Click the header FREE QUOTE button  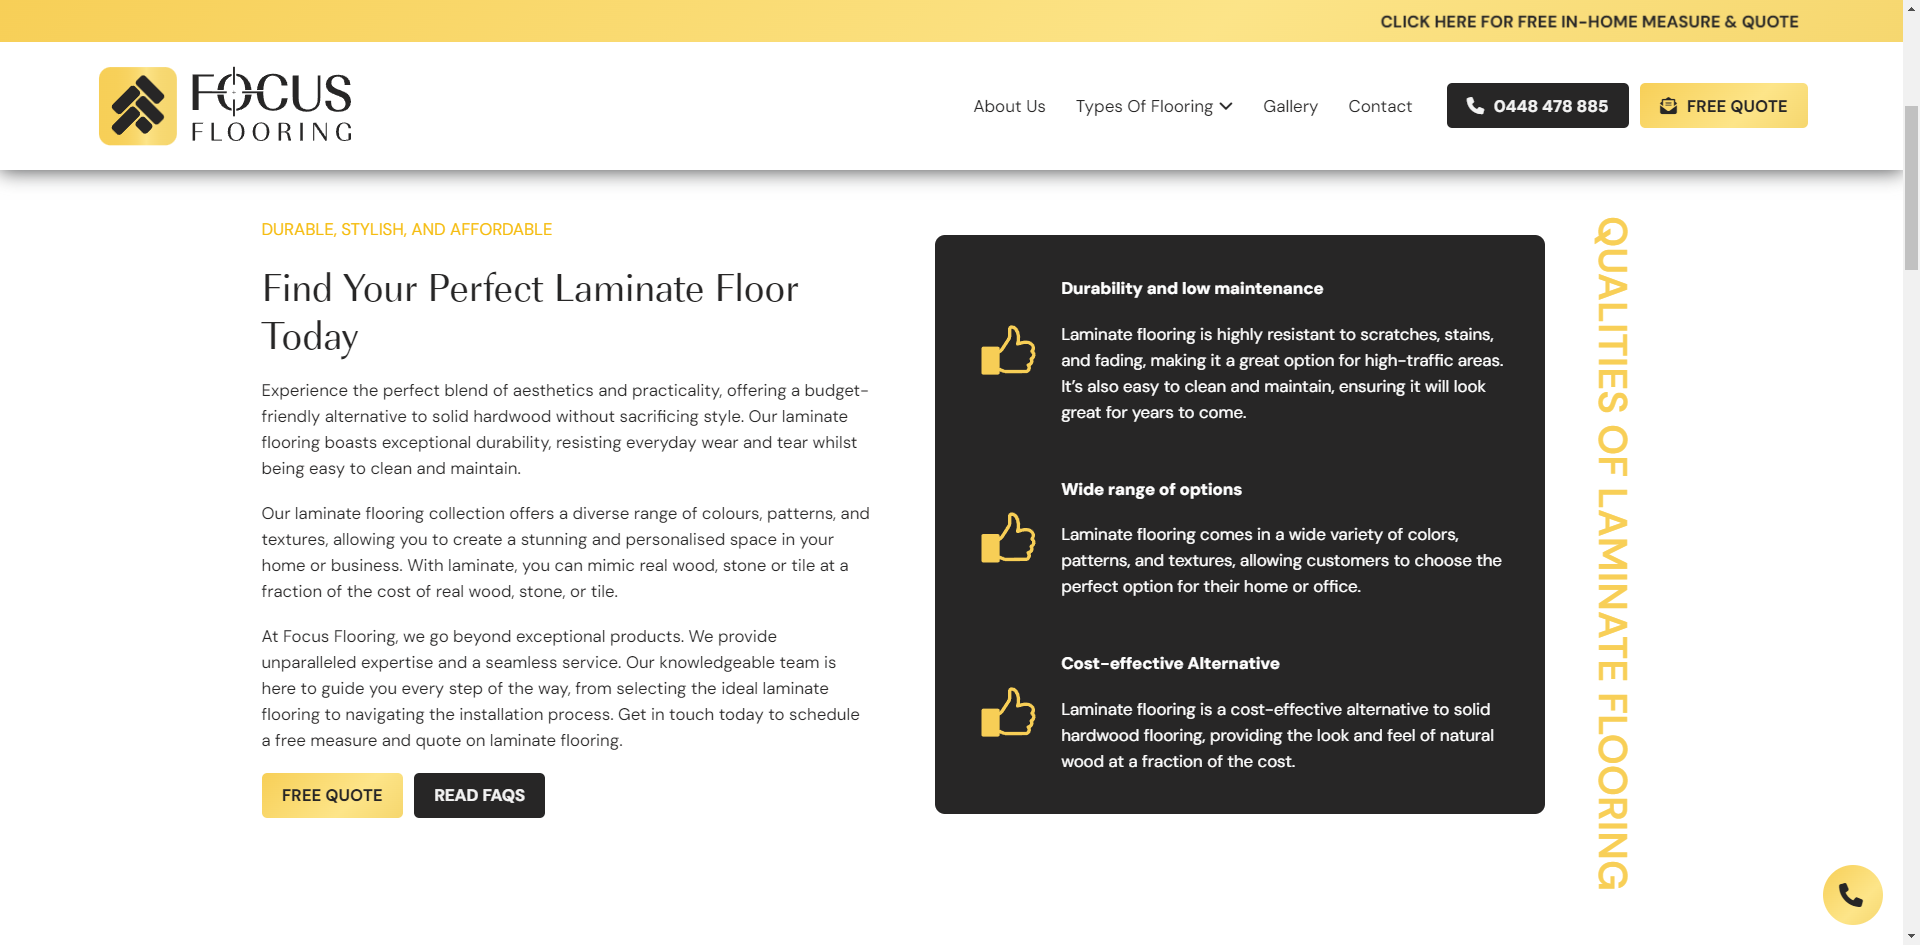[1723, 106]
